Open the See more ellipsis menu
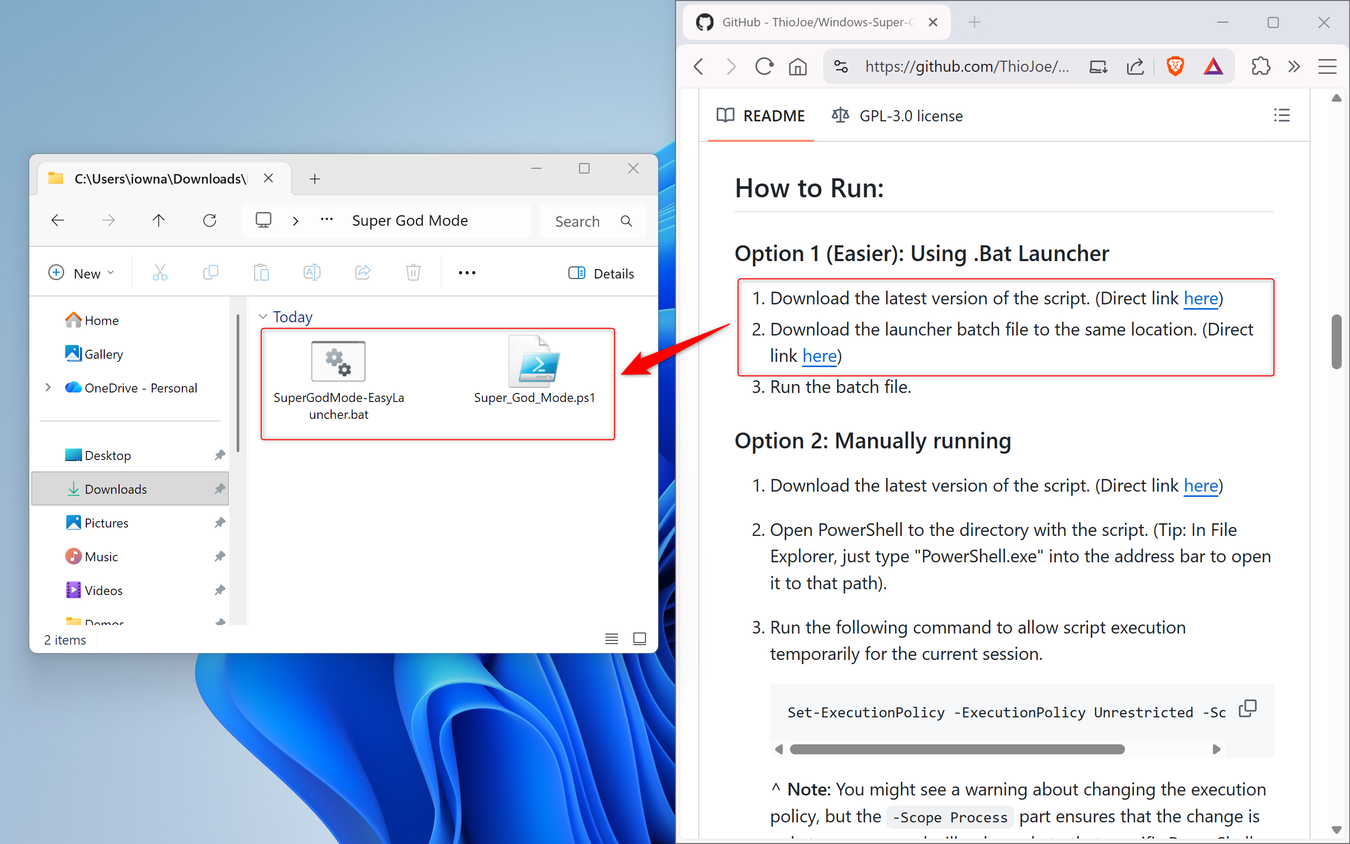The width and height of the screenshot is (1350, 844). click(467, 273)
